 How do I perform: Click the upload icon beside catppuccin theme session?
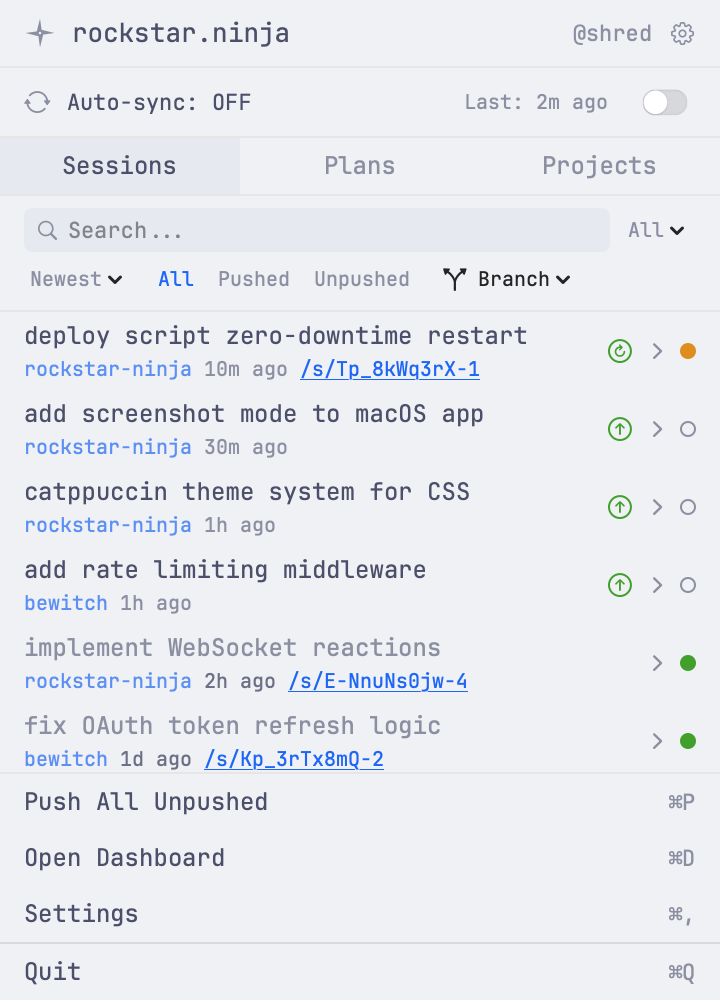618,507
